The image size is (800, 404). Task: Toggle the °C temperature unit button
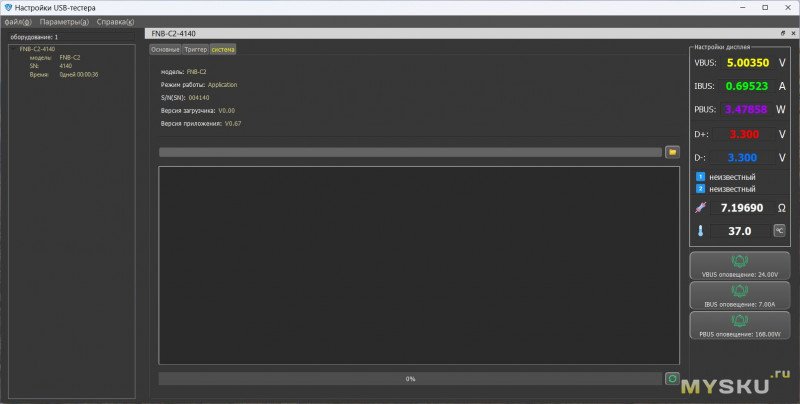pyautogui.click(x=779, y=230)
